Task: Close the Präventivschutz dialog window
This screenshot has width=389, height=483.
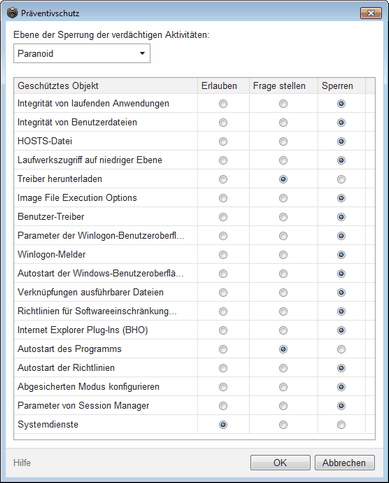Action: point(371,13)
